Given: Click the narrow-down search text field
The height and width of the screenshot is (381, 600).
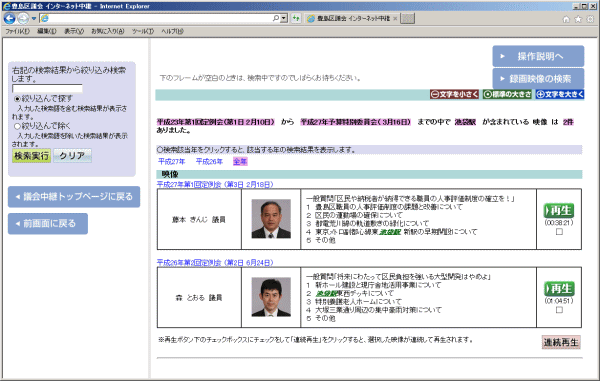Looking at the screenshot, I should (x=47, y=88).
